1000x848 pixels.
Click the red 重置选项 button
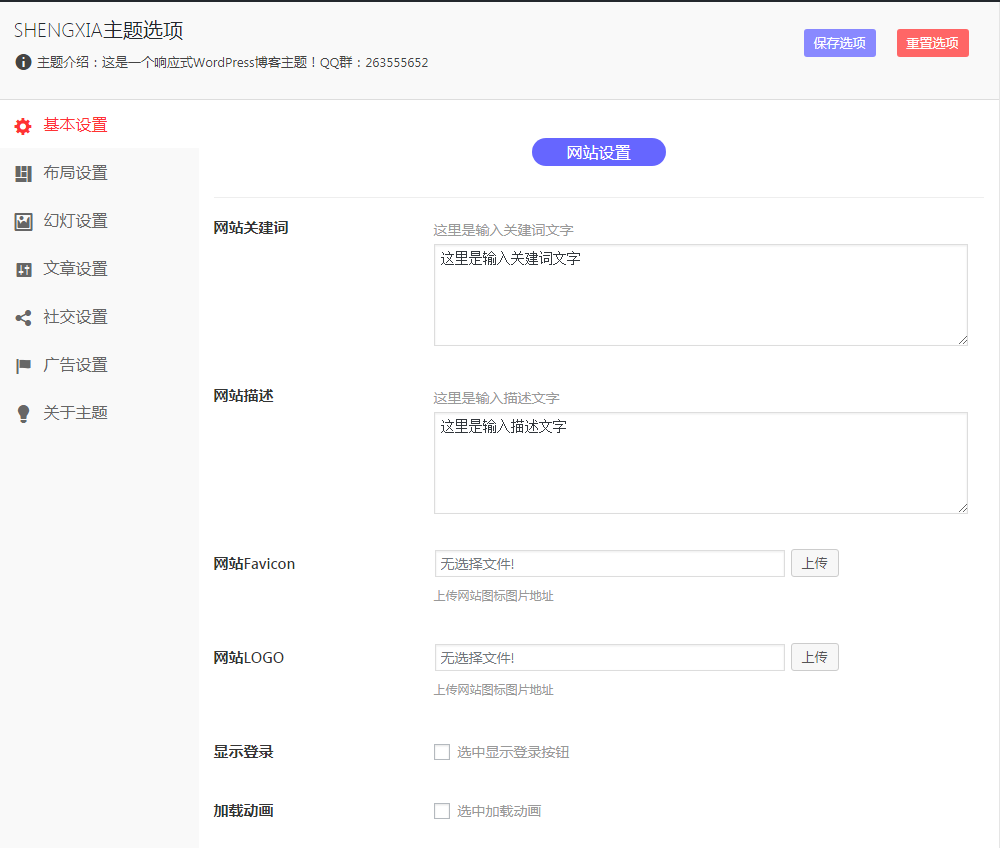point(932,43)
